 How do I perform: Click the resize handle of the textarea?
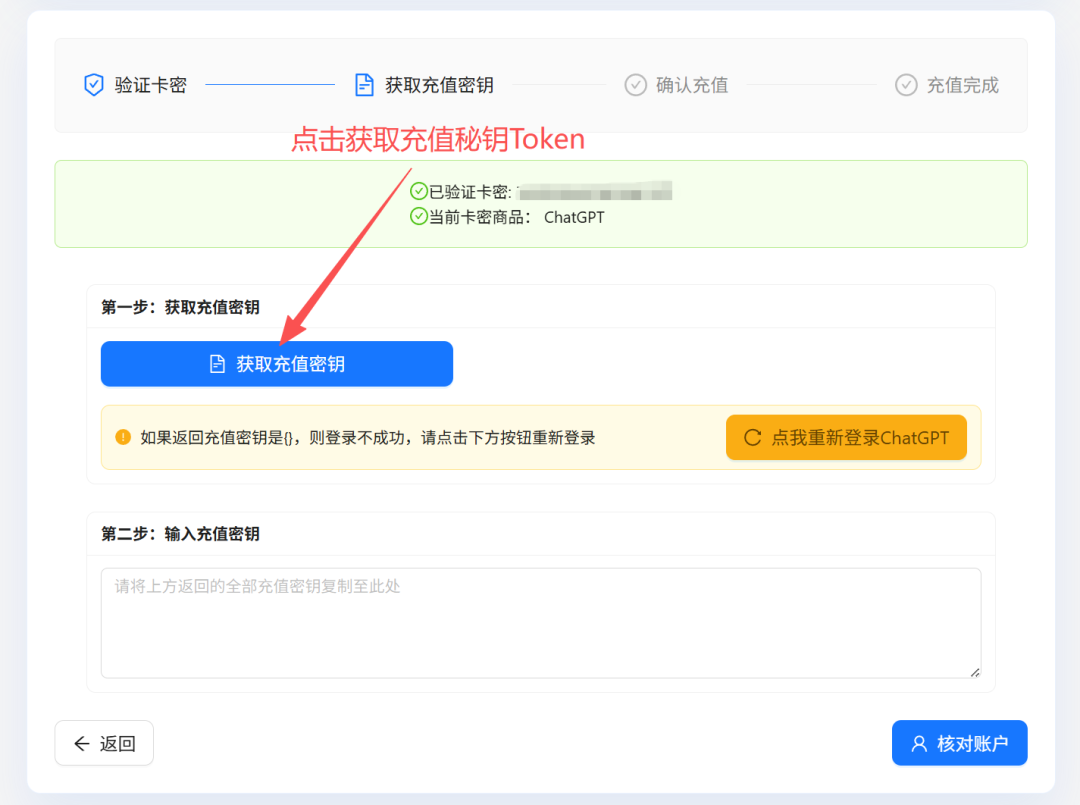point(973,672)
